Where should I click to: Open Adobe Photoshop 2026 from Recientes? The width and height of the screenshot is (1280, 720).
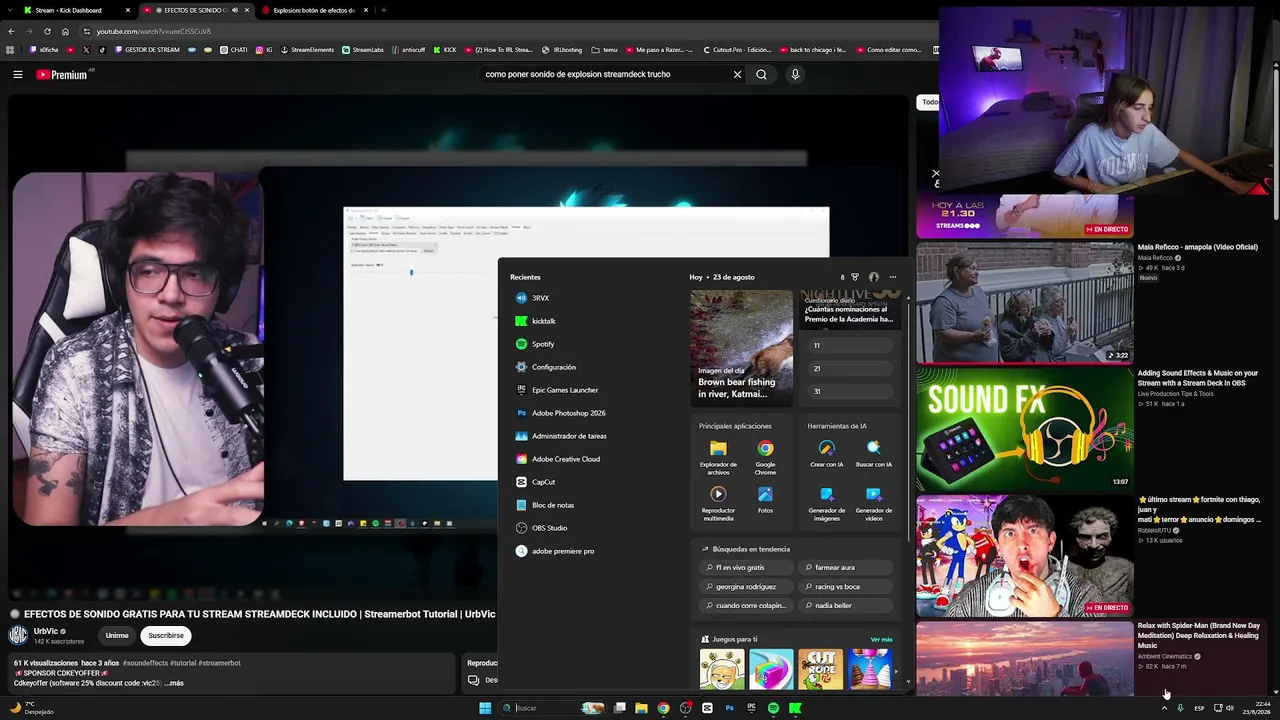[x=560, y=413]
